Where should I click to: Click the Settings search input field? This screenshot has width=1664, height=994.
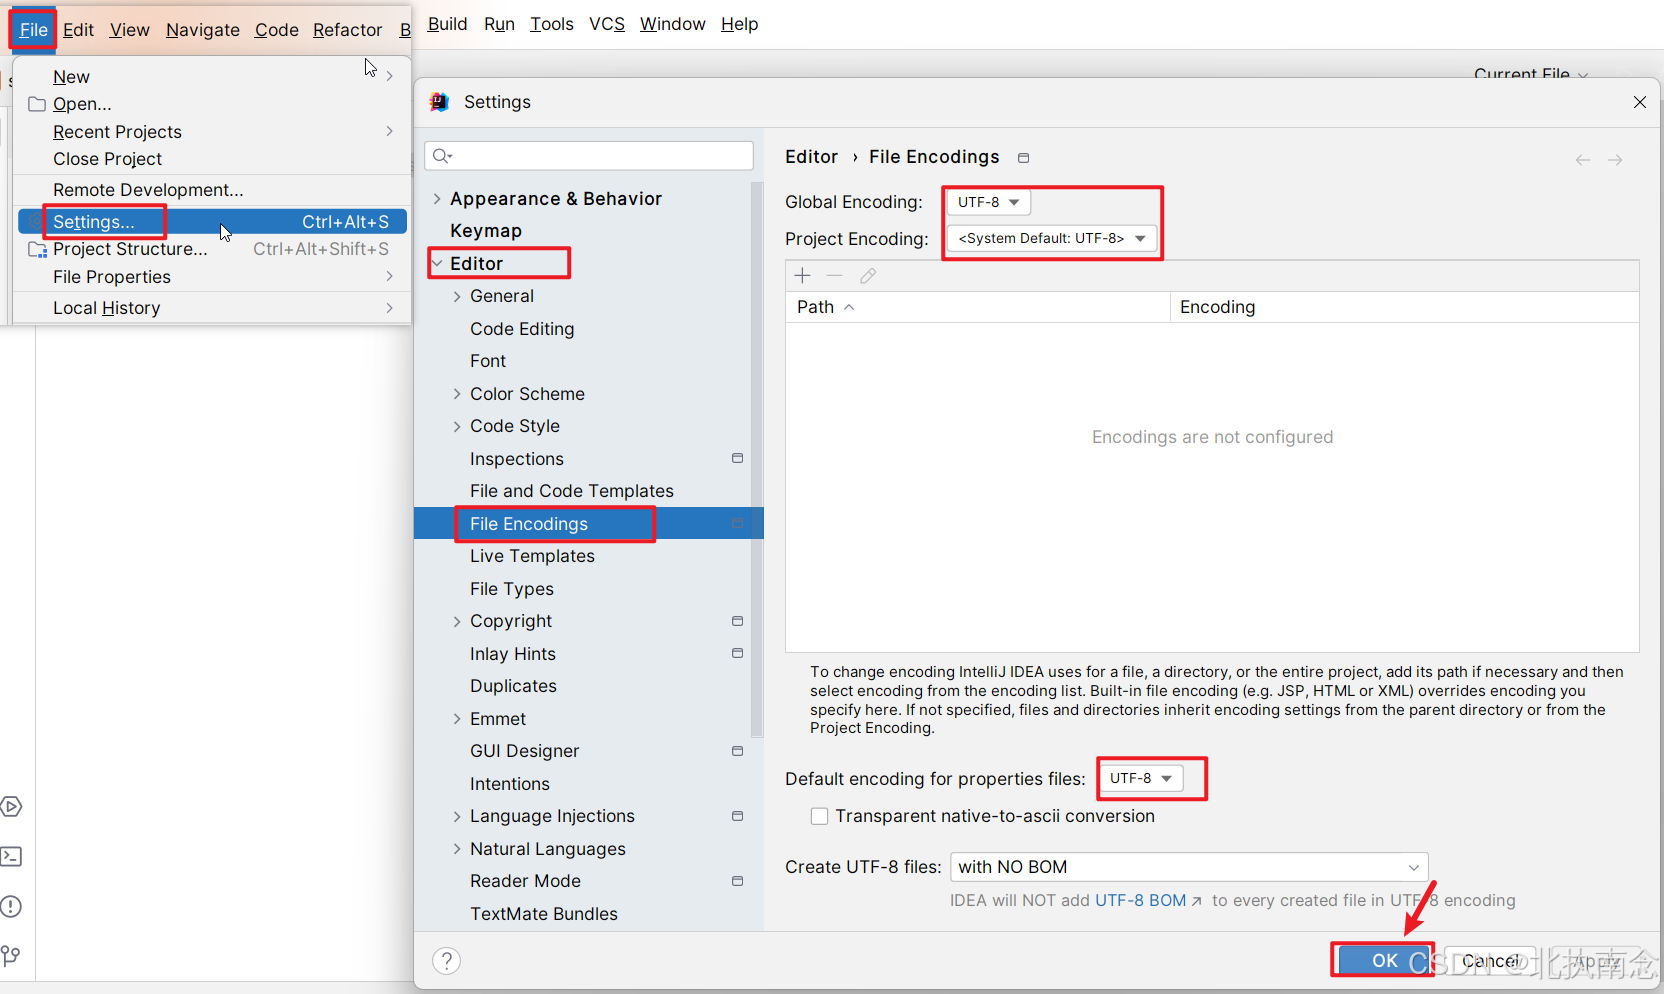[x=589, y=155]
